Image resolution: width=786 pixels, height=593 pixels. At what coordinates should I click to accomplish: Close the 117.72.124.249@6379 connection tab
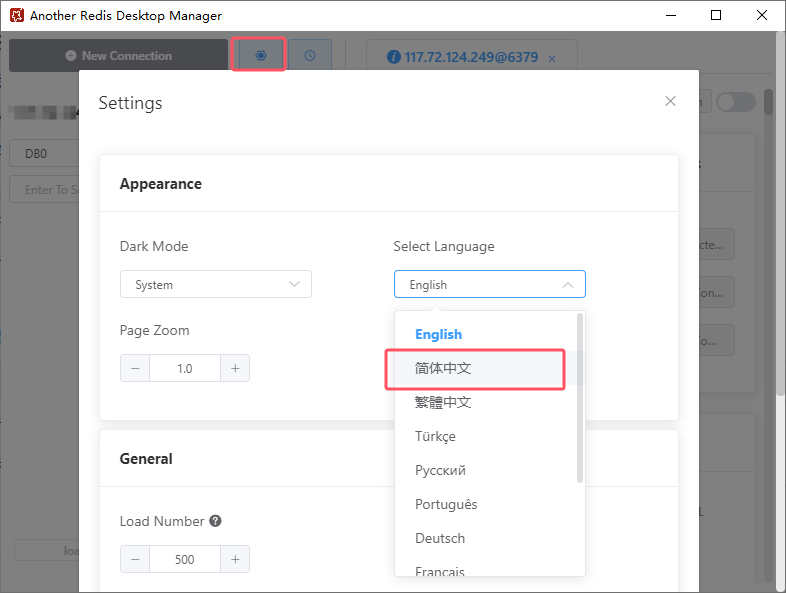[x=552, y=58]
